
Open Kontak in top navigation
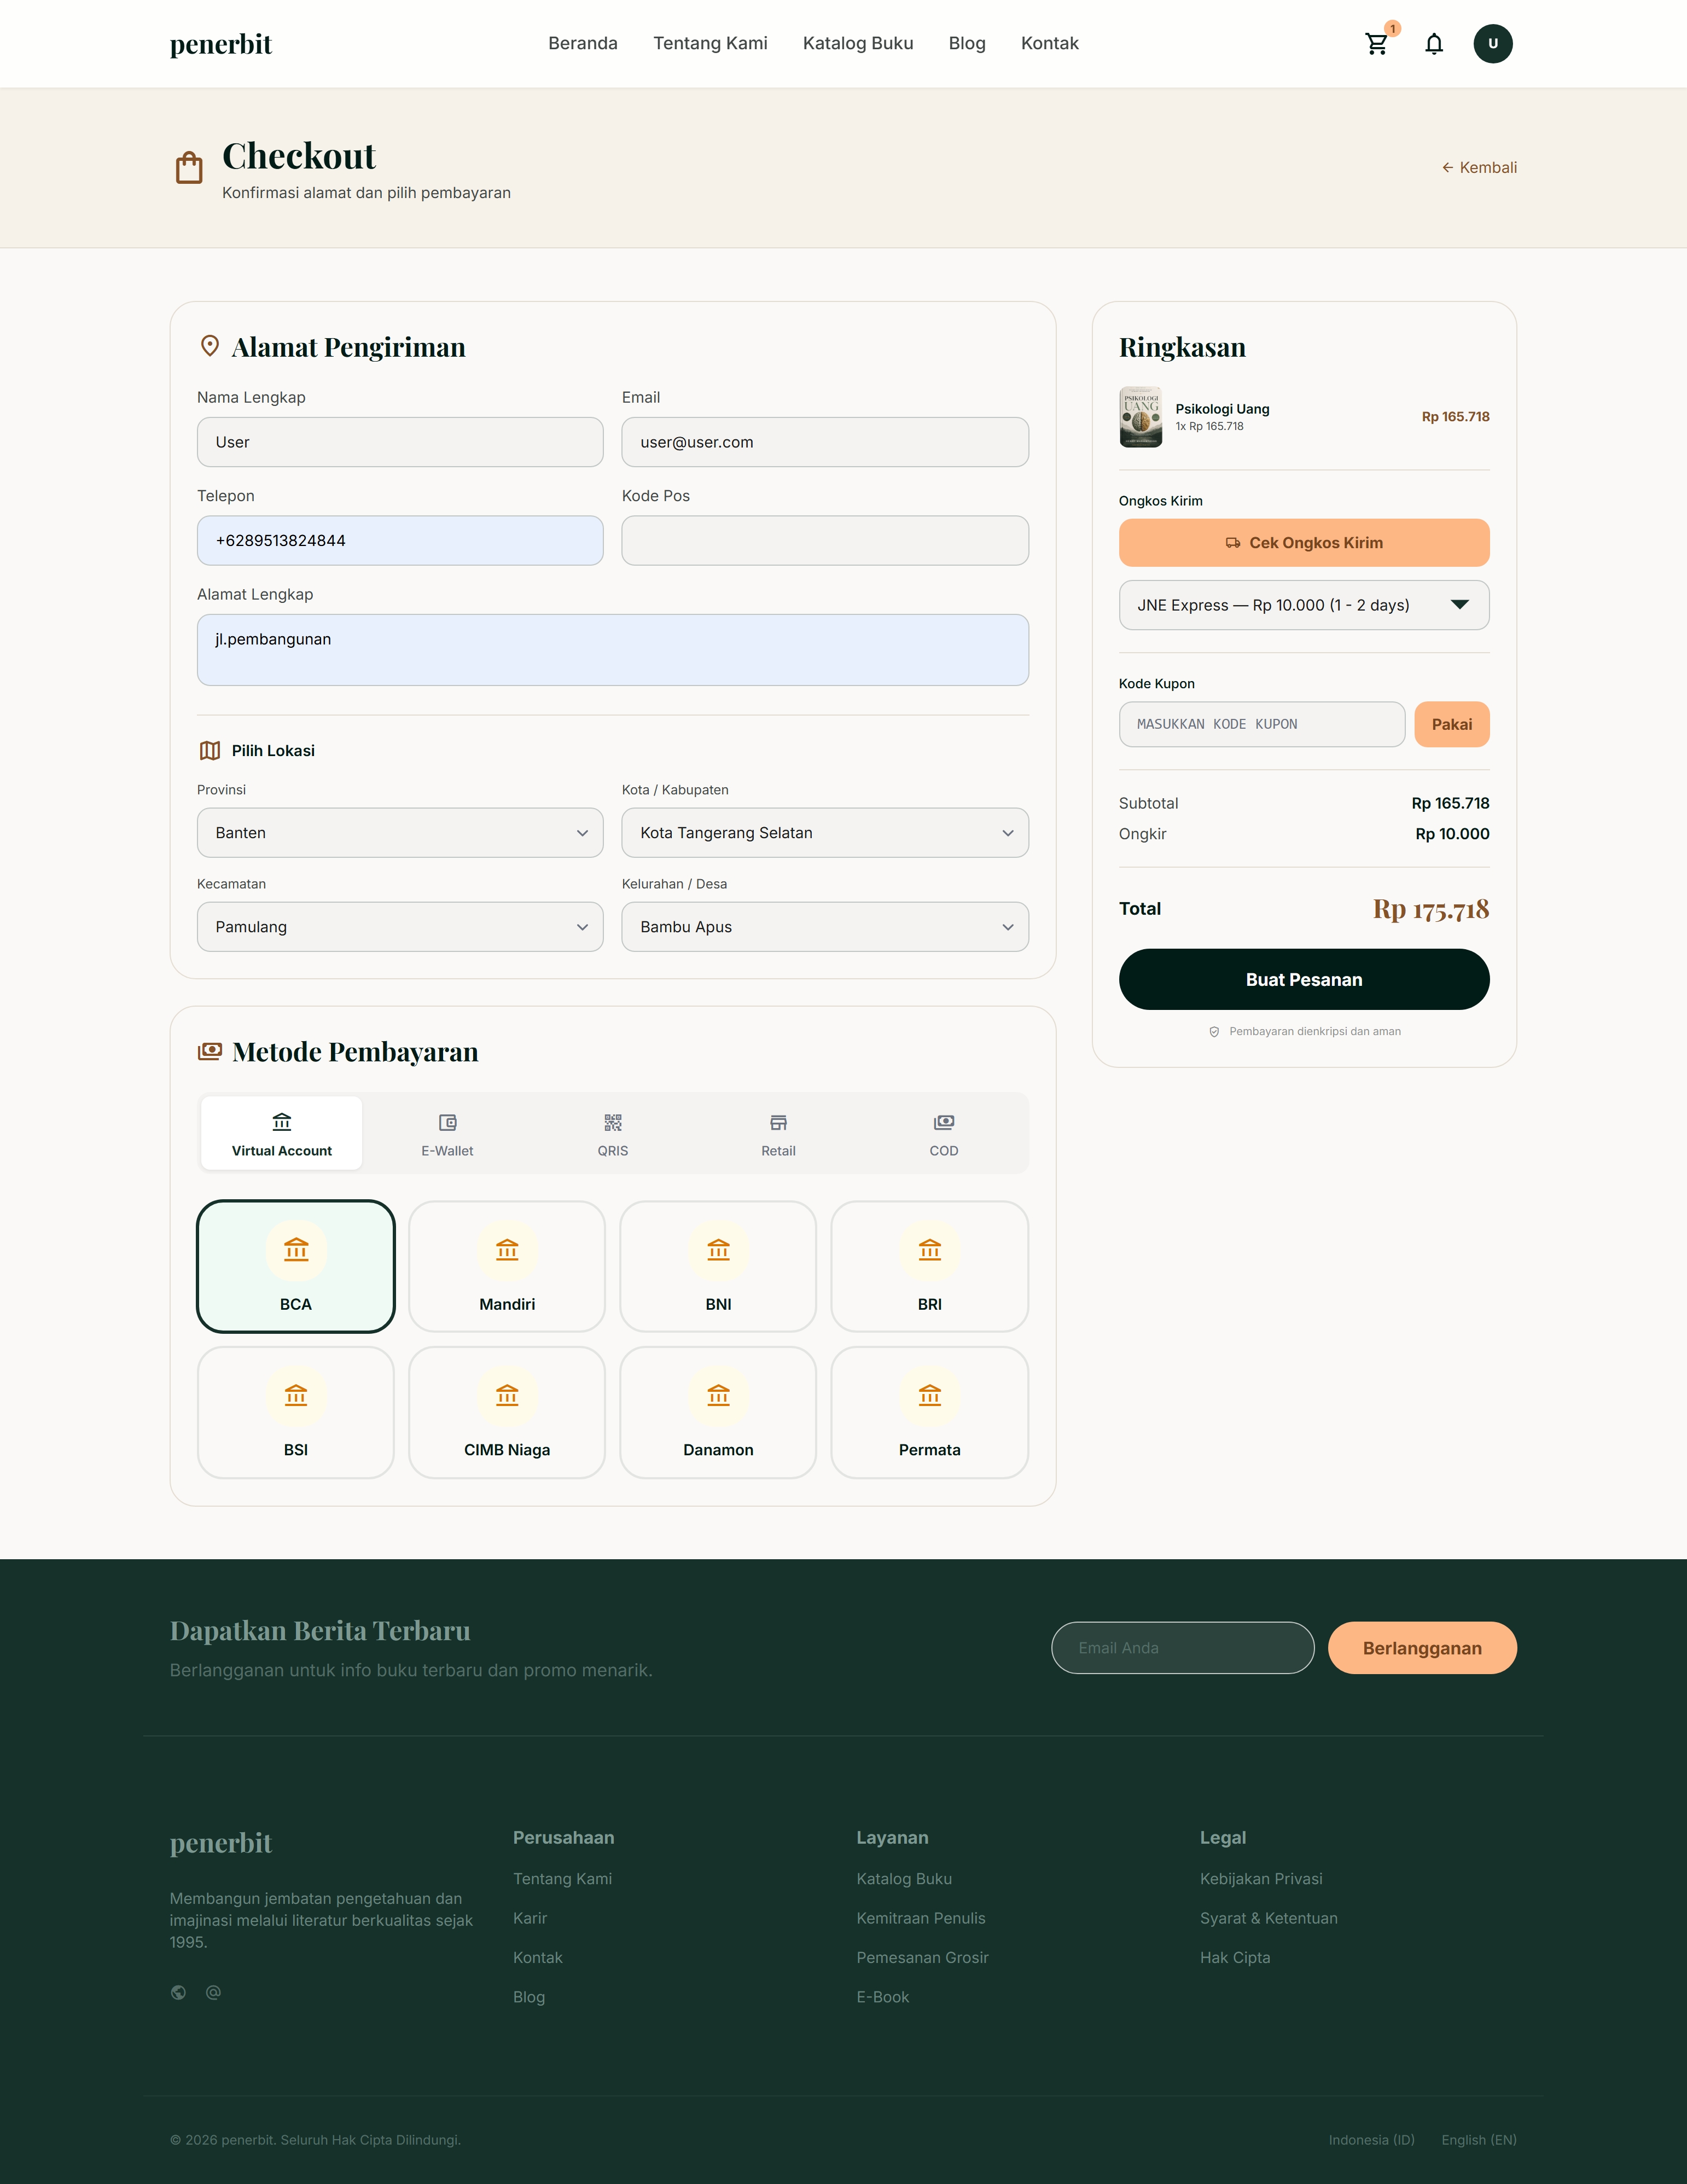point(1050,43)
